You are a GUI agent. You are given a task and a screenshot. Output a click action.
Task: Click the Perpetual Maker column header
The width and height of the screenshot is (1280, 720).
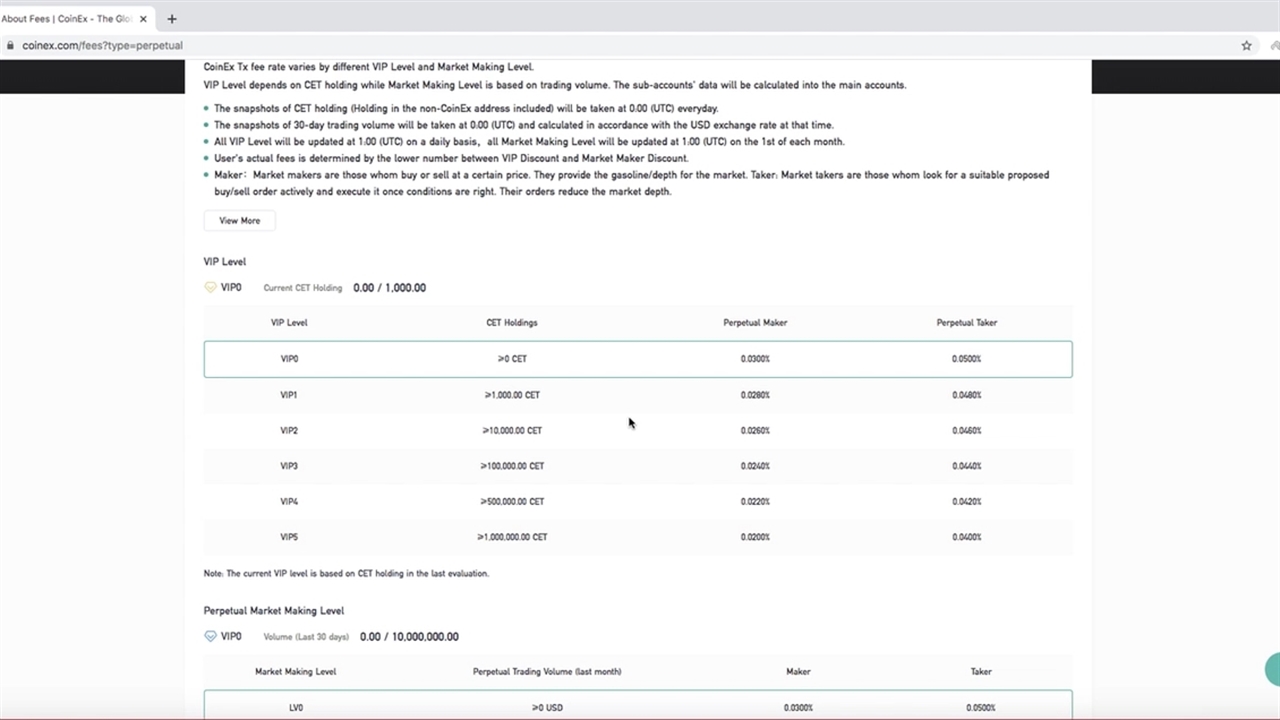(x=755, y=323)
